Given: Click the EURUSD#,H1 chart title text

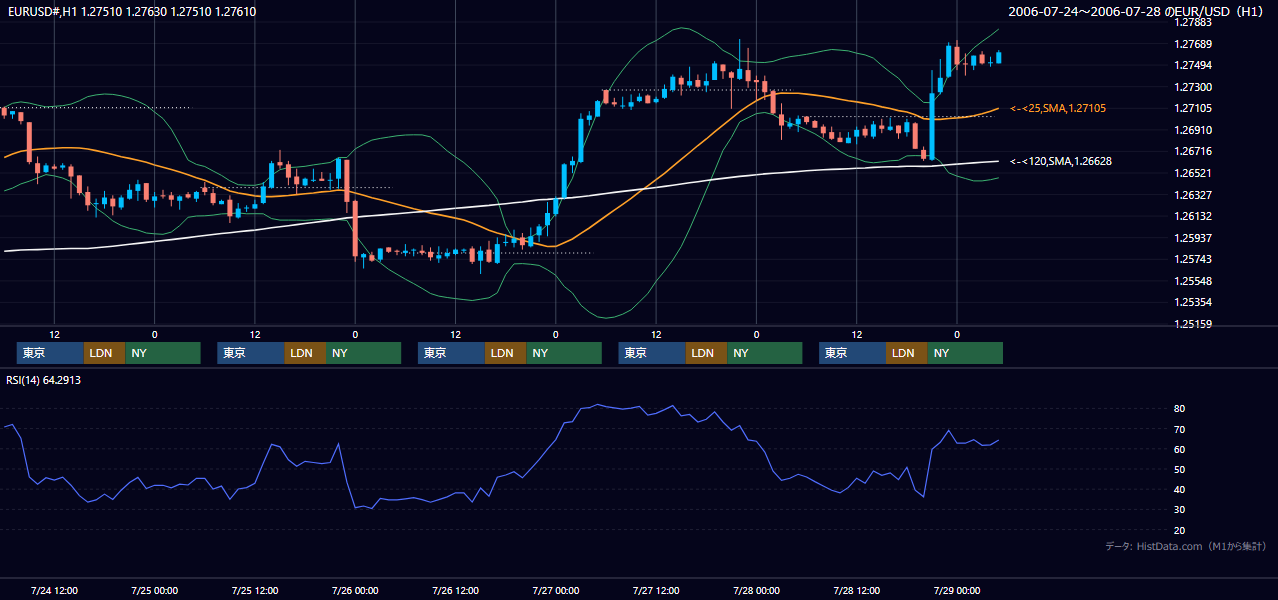Looking at the screenshot, I should tap(131, 11).
